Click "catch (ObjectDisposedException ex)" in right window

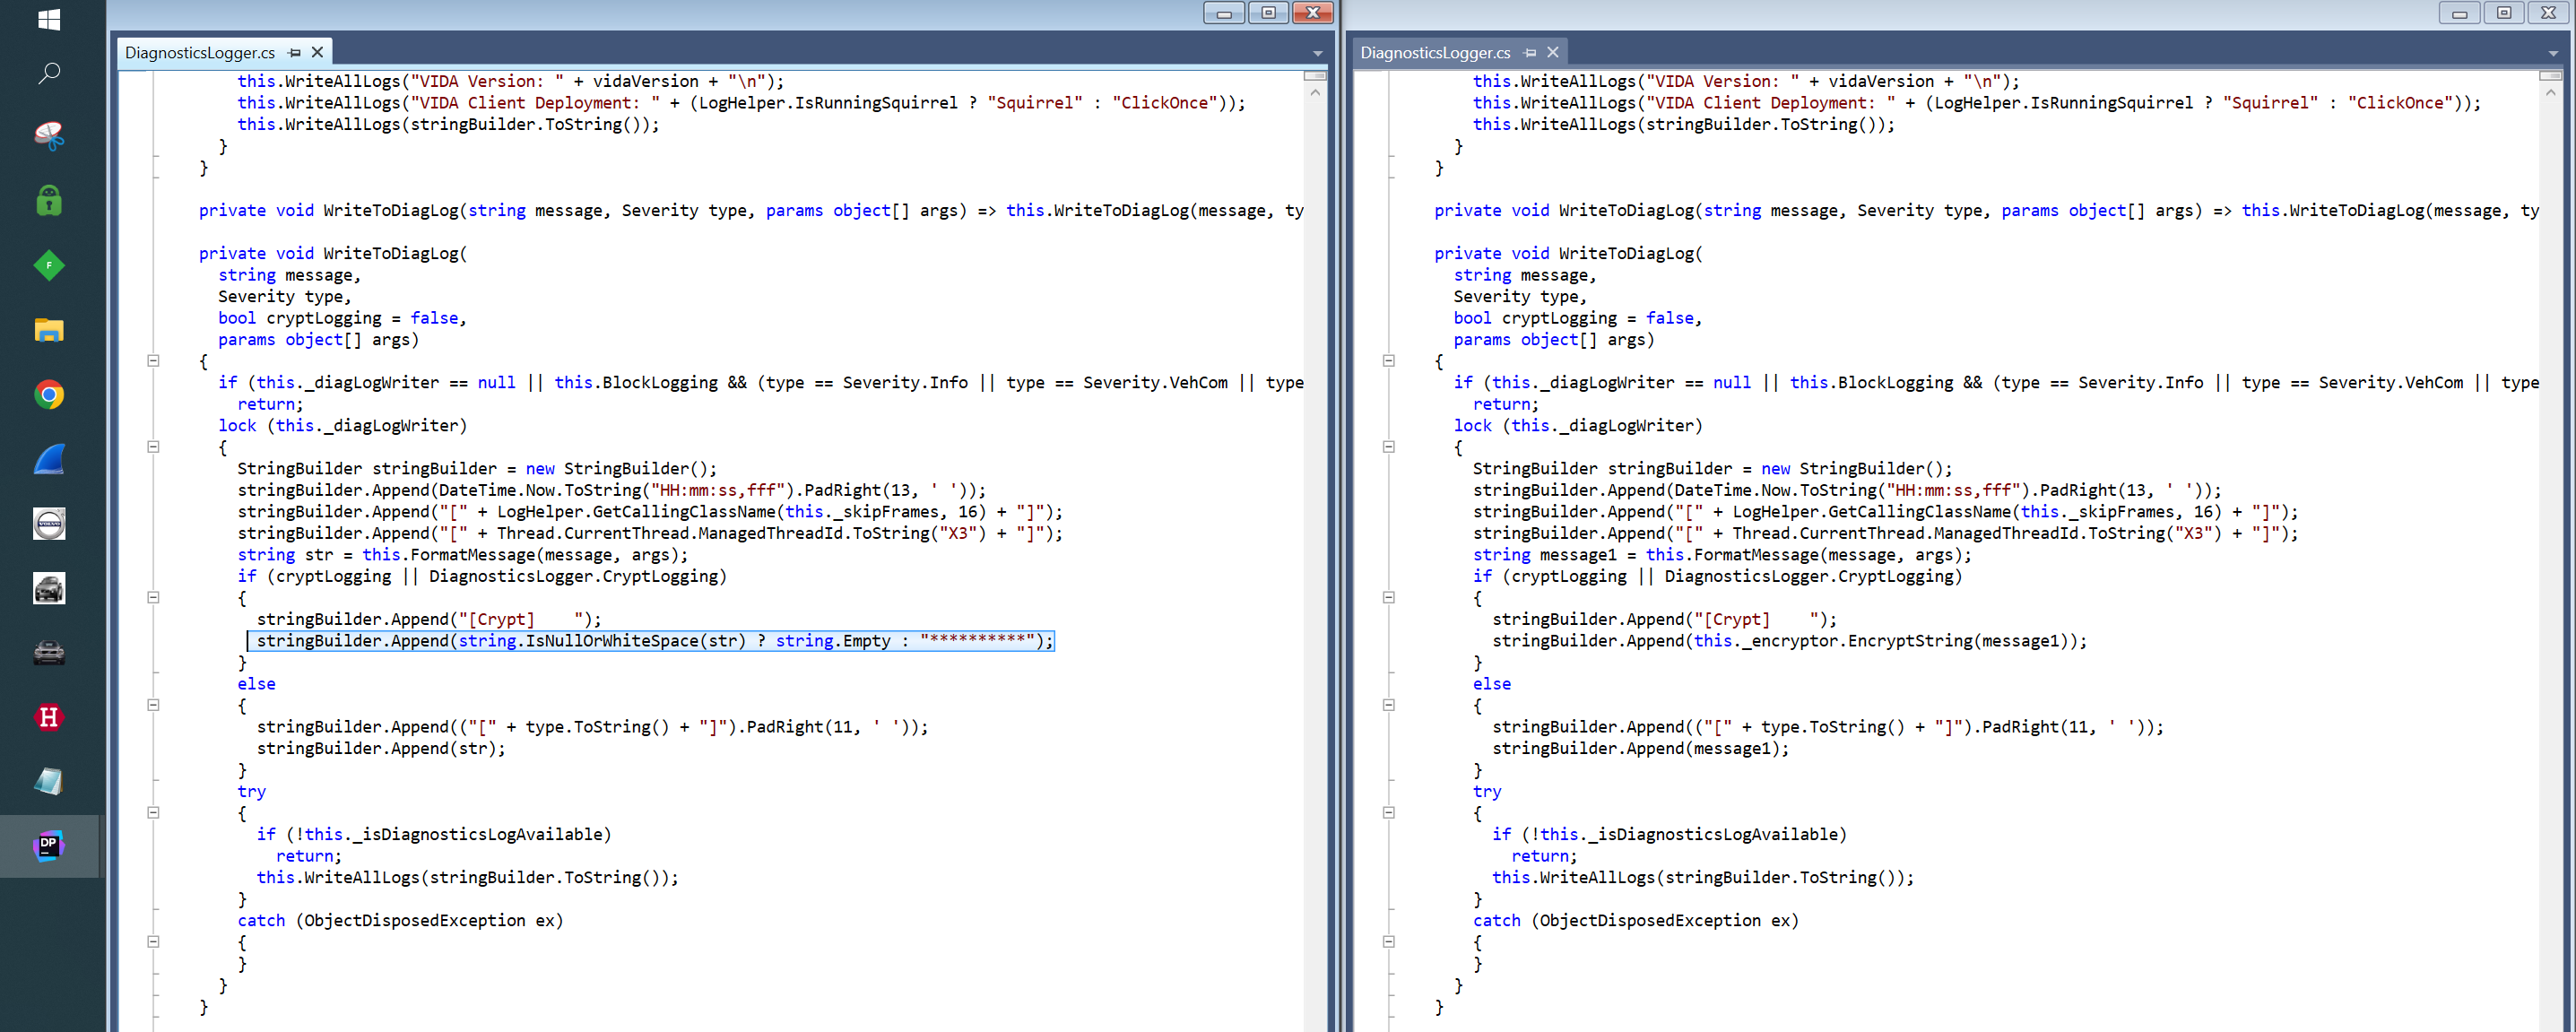1636,921
